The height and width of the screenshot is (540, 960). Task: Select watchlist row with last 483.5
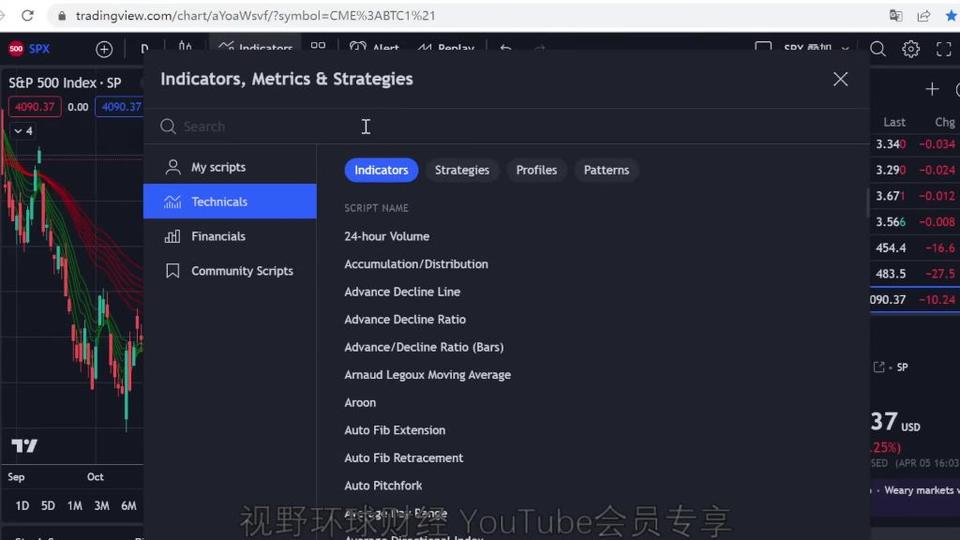pos(915,274)
